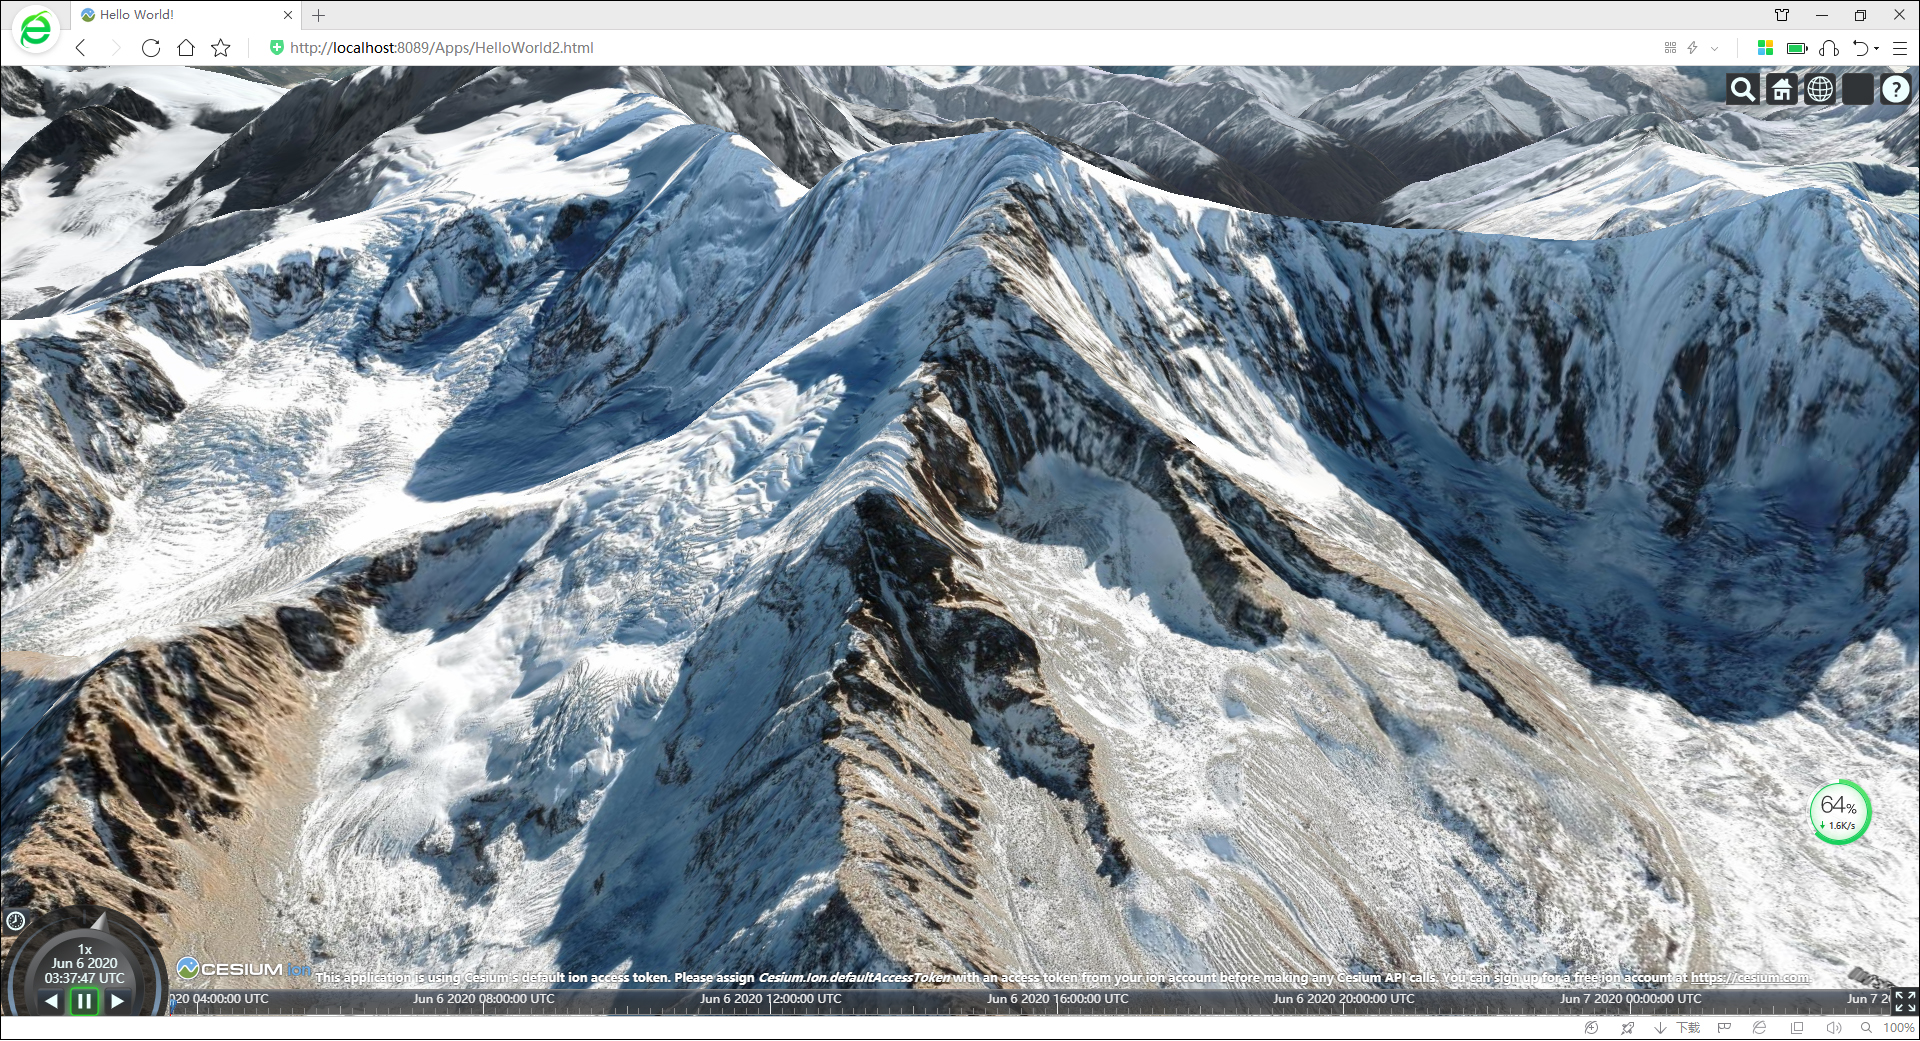Open a new browser tab
The height and width of the screenshot is (1041, 1920).
pos(318,15)
